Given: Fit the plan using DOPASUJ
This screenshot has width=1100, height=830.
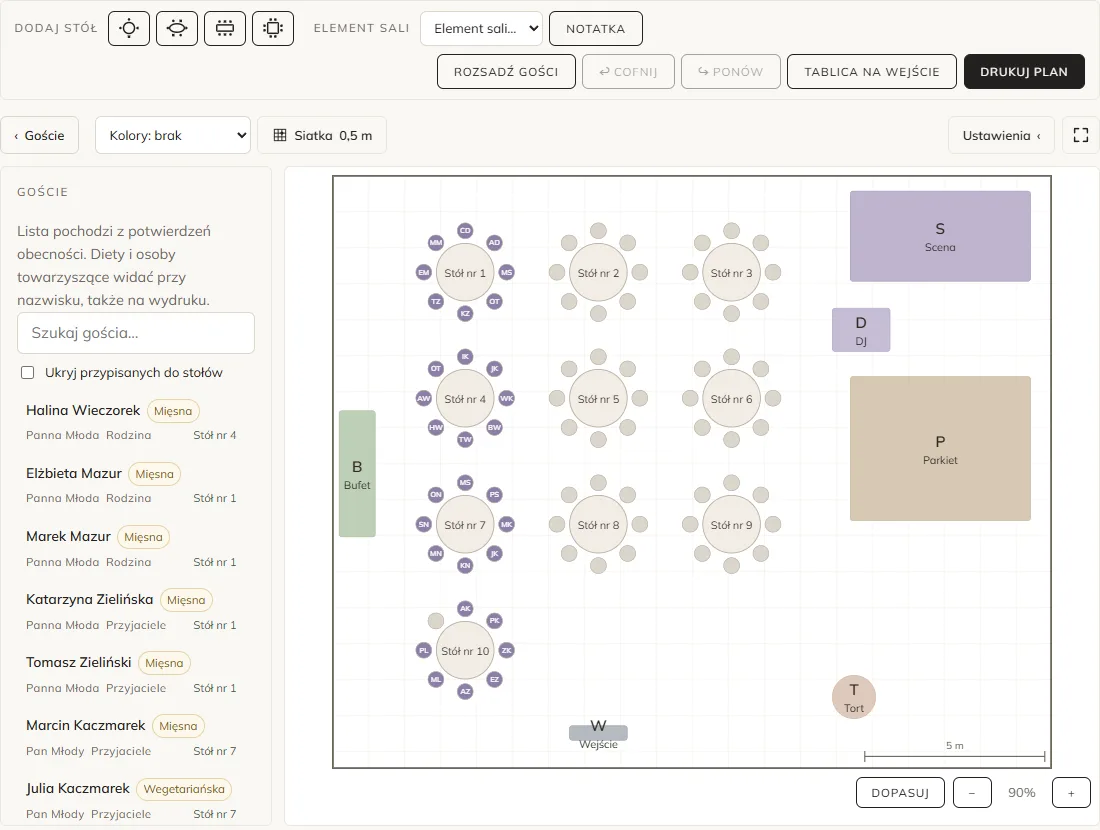Looking at the screenshot, I should [900, 793].
